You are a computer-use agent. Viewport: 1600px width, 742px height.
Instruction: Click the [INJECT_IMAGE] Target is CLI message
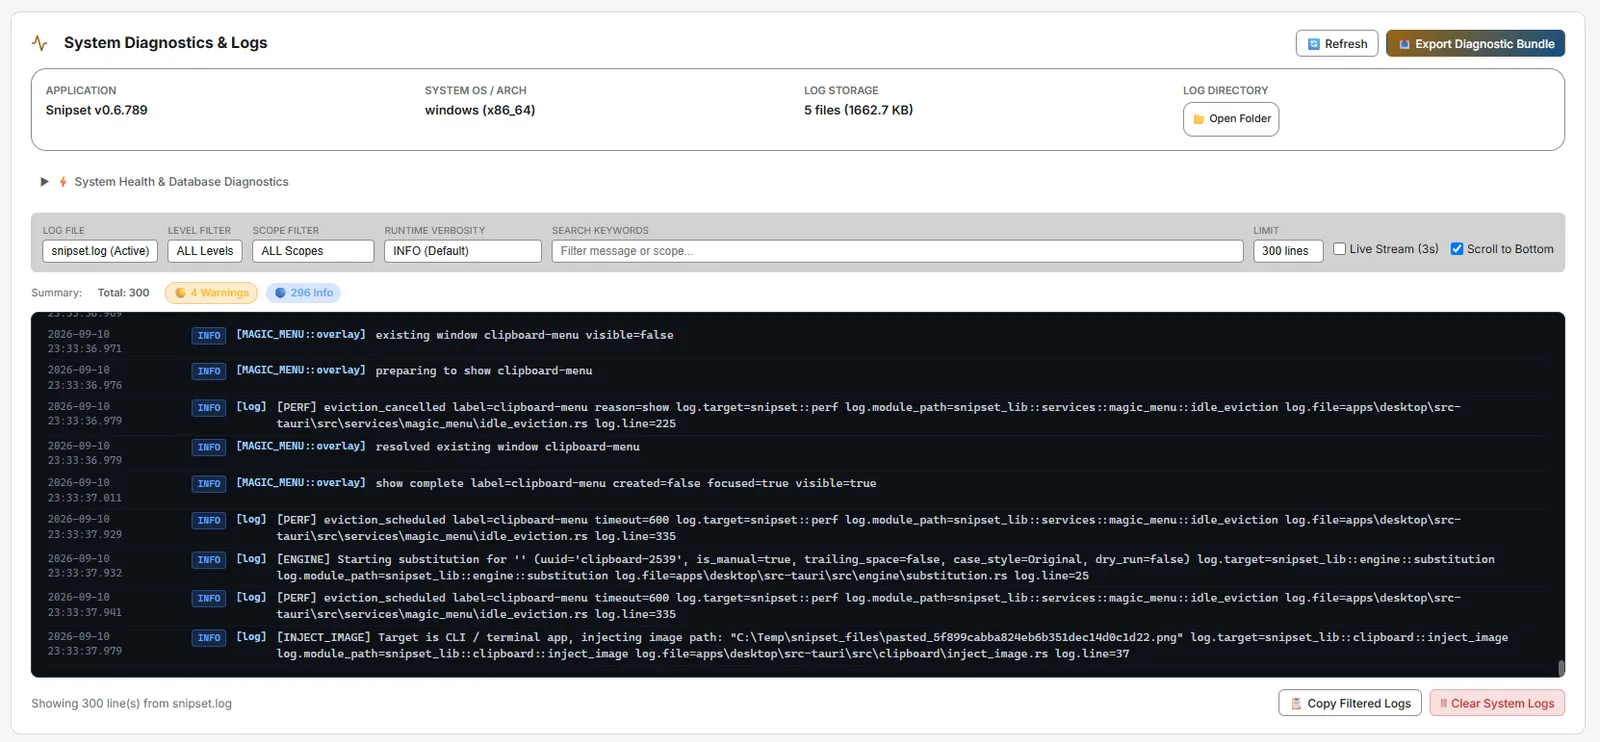pos(892,645)
